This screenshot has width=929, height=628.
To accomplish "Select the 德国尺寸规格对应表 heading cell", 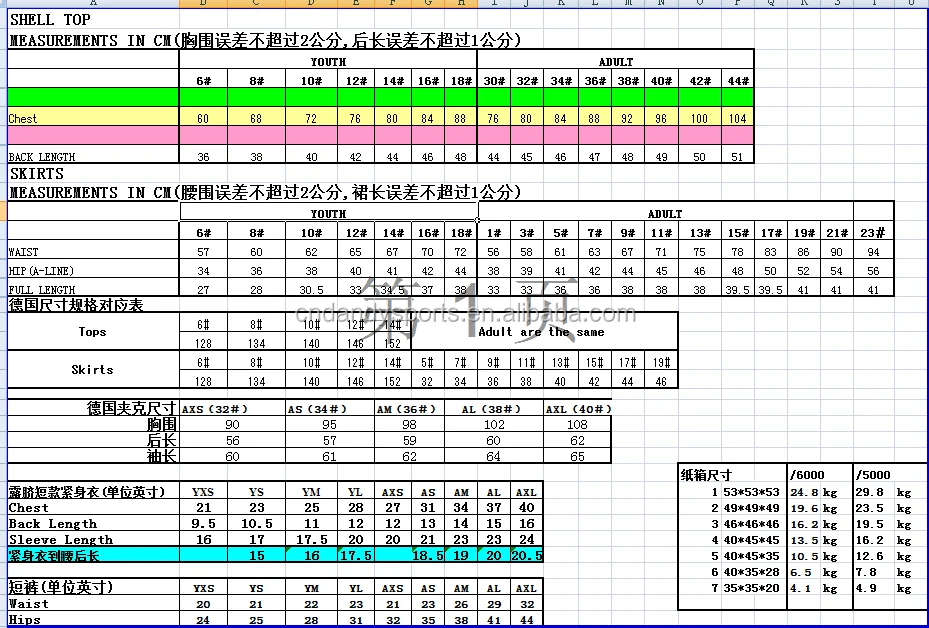I will [76, 304].
